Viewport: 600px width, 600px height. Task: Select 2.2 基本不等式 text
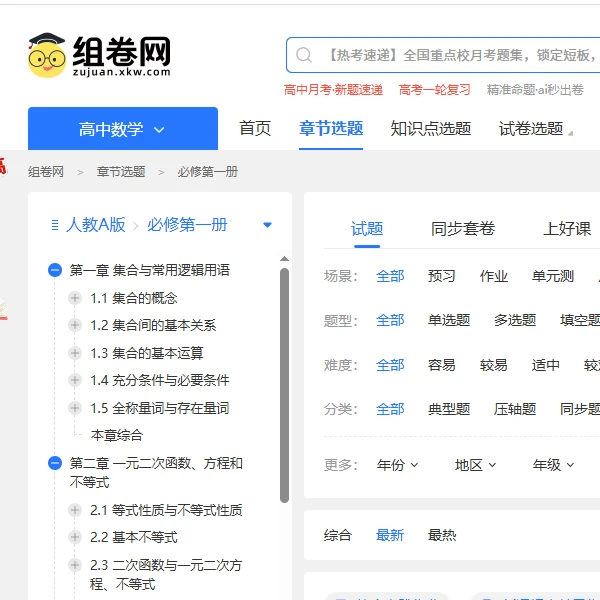pyautogui.click(x=134, y=537)
